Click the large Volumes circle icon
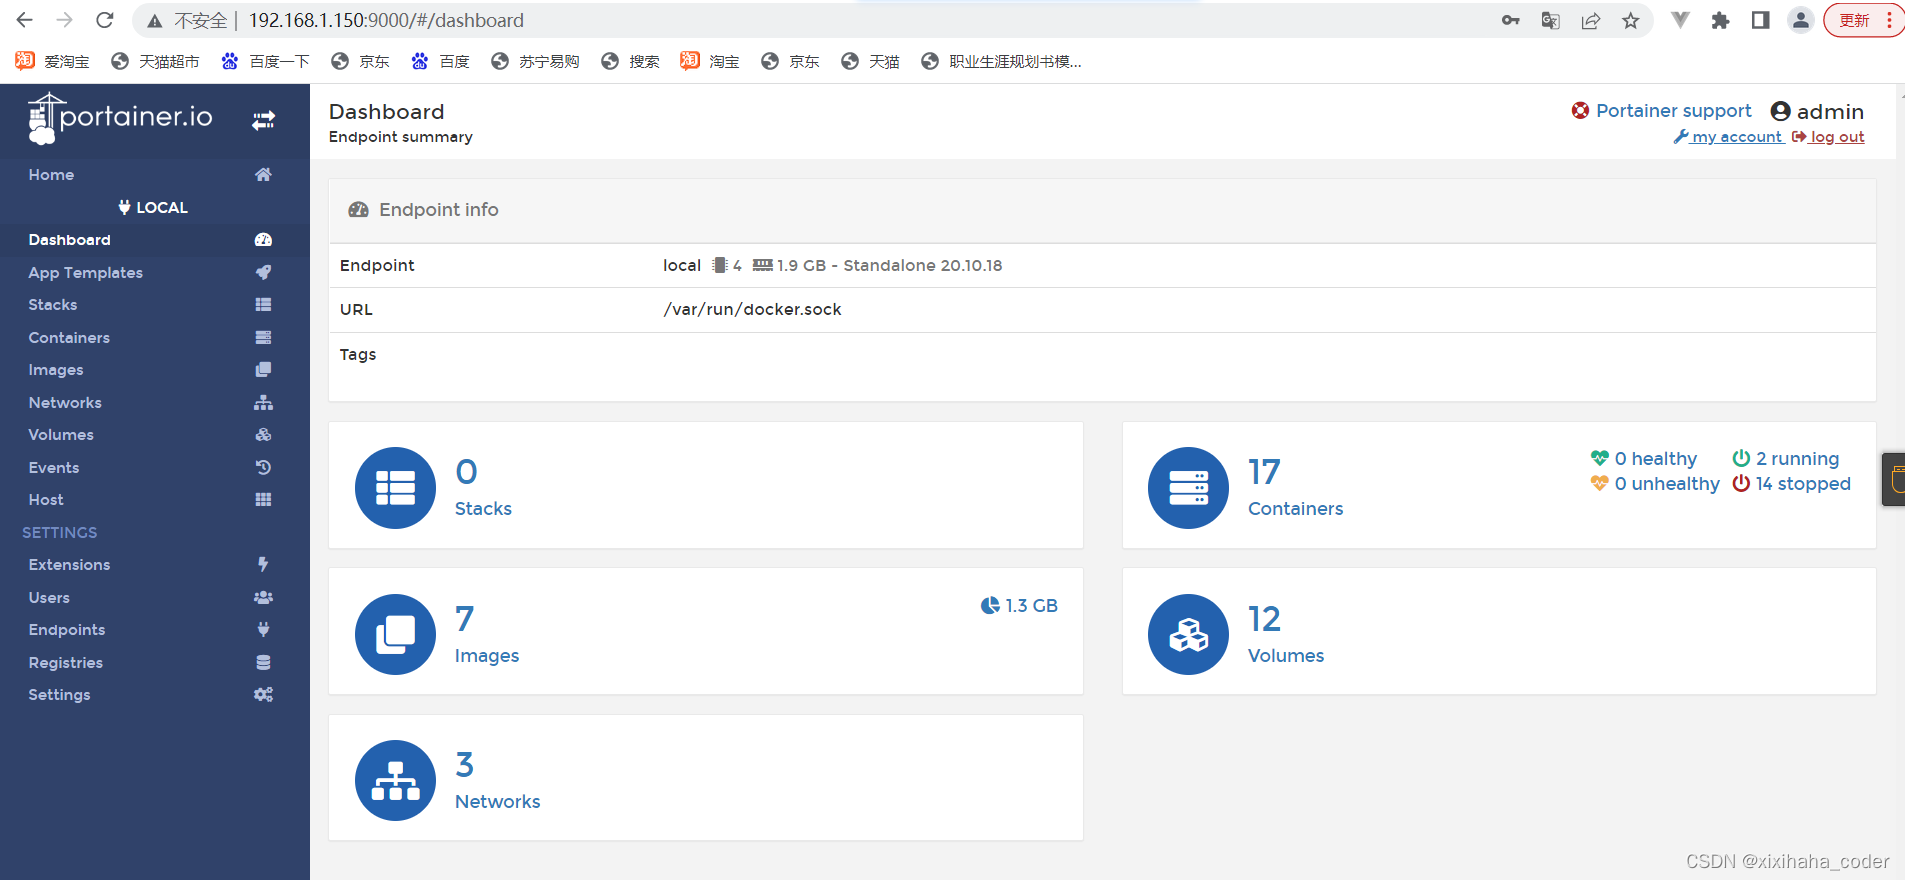This screenshot has width=1905, height=880. [x=1188, y=634]
